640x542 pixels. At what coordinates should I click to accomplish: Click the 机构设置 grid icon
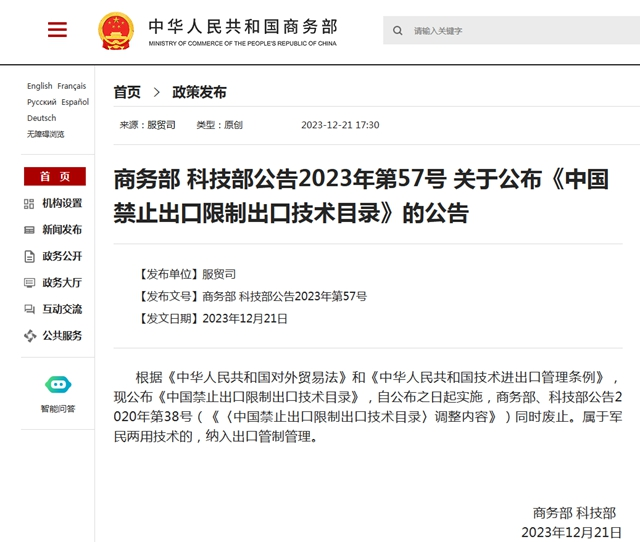pos(29,204)
